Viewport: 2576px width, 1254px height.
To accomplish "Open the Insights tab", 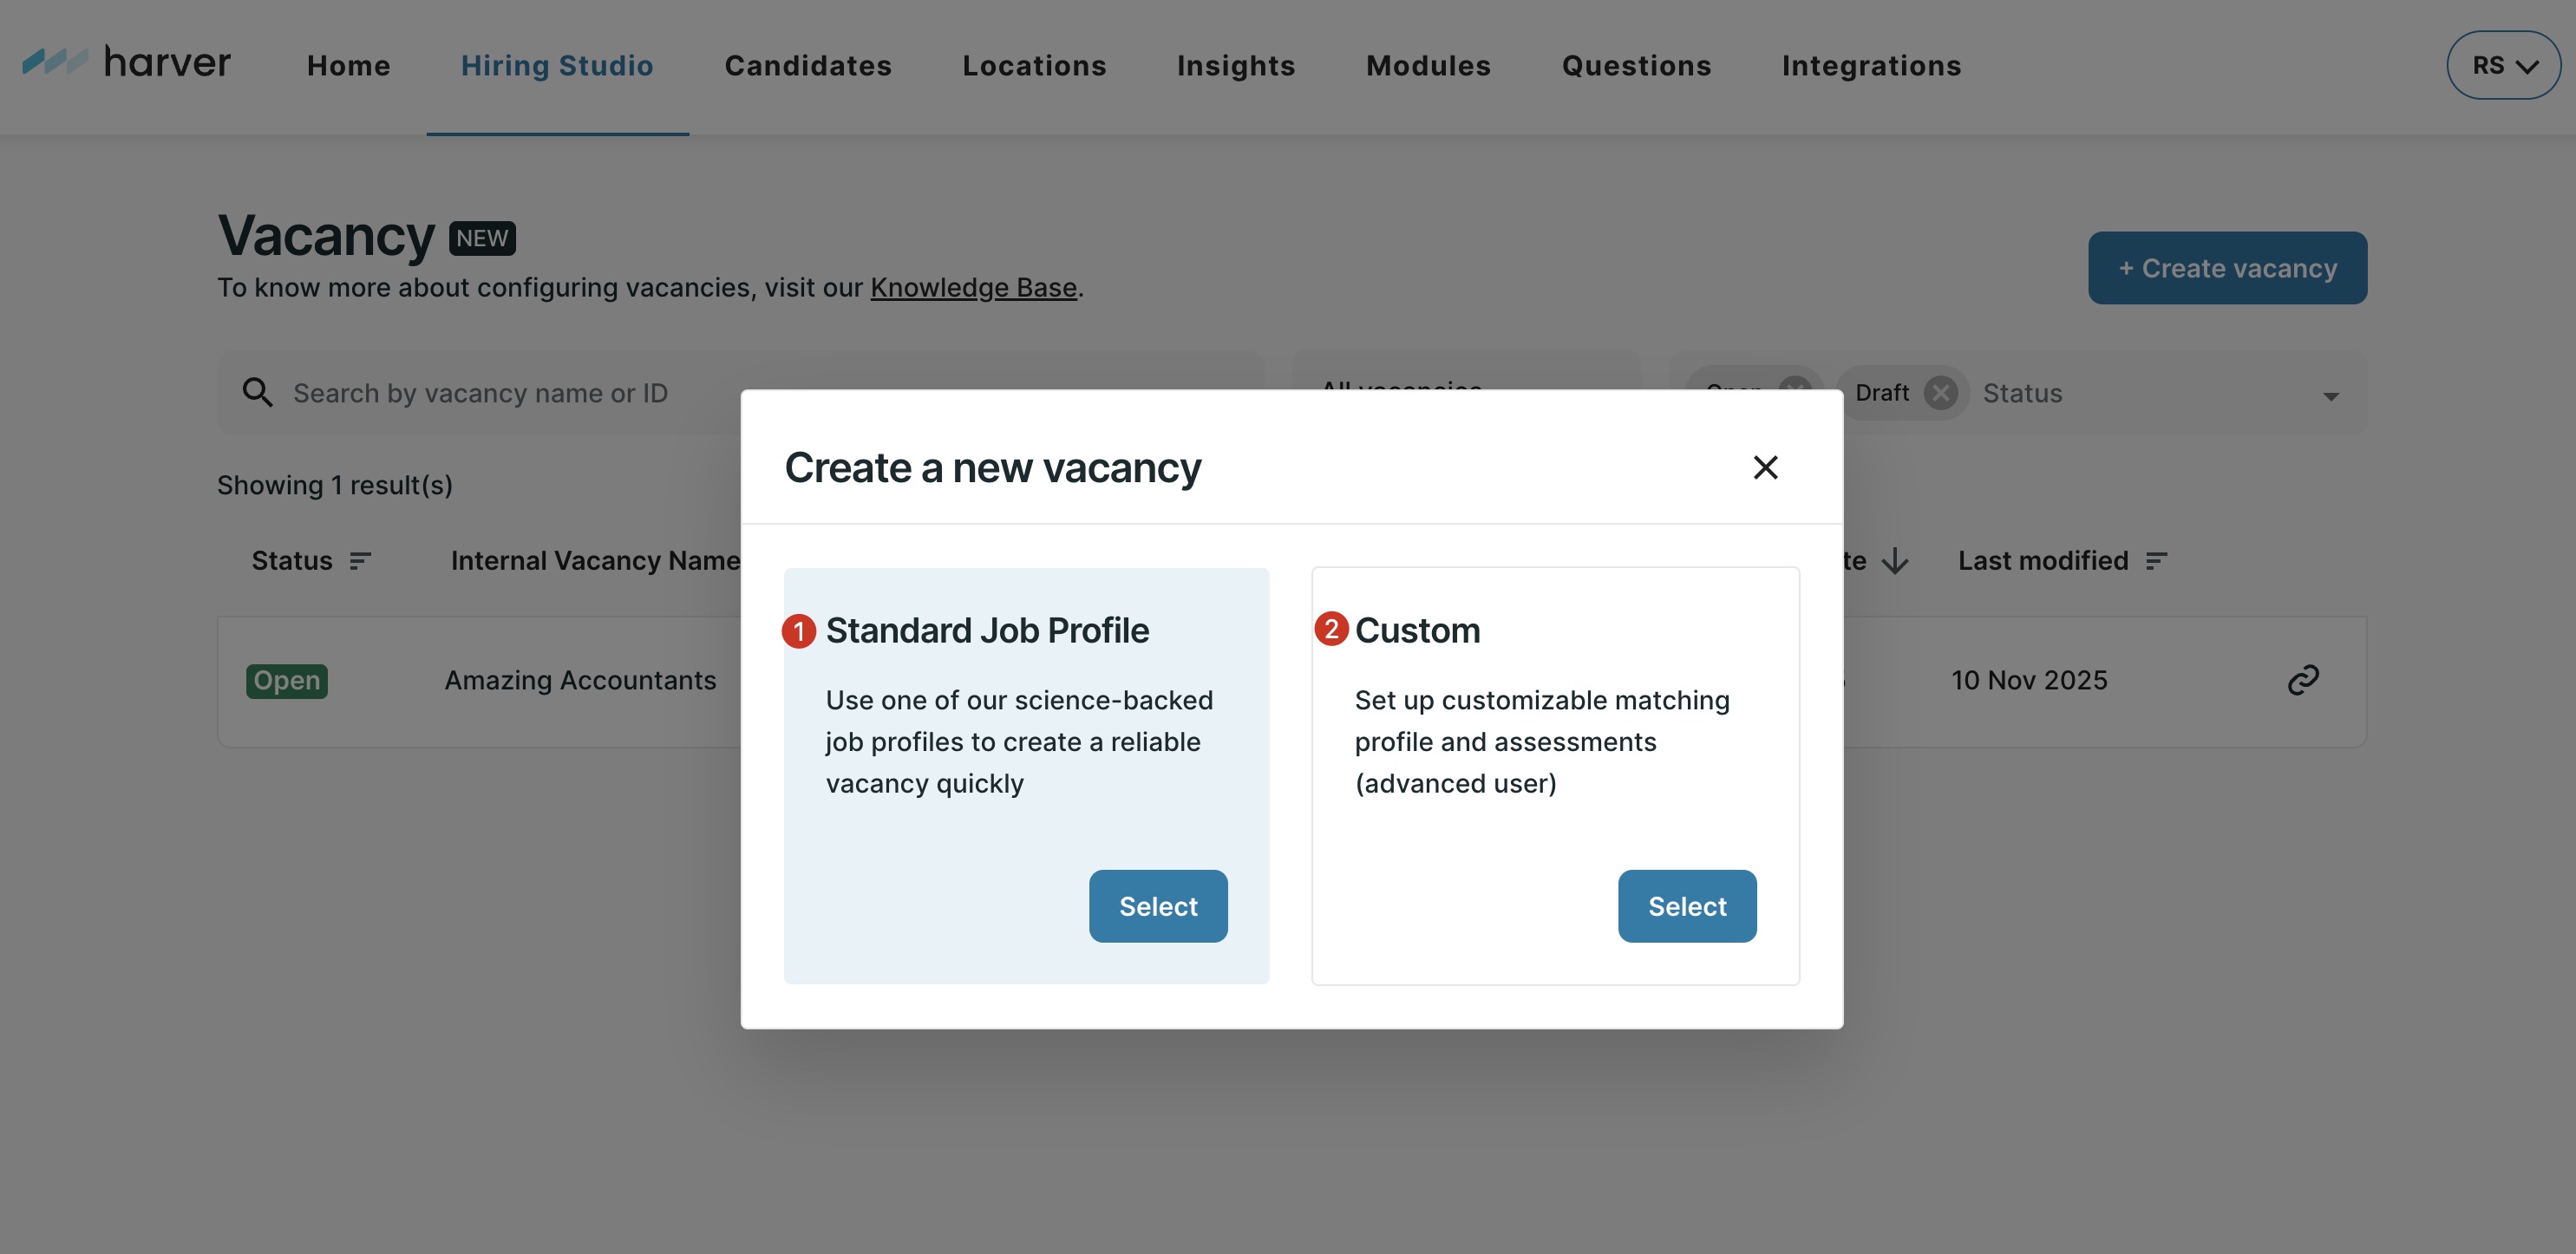I will [x=1236, y=65].
